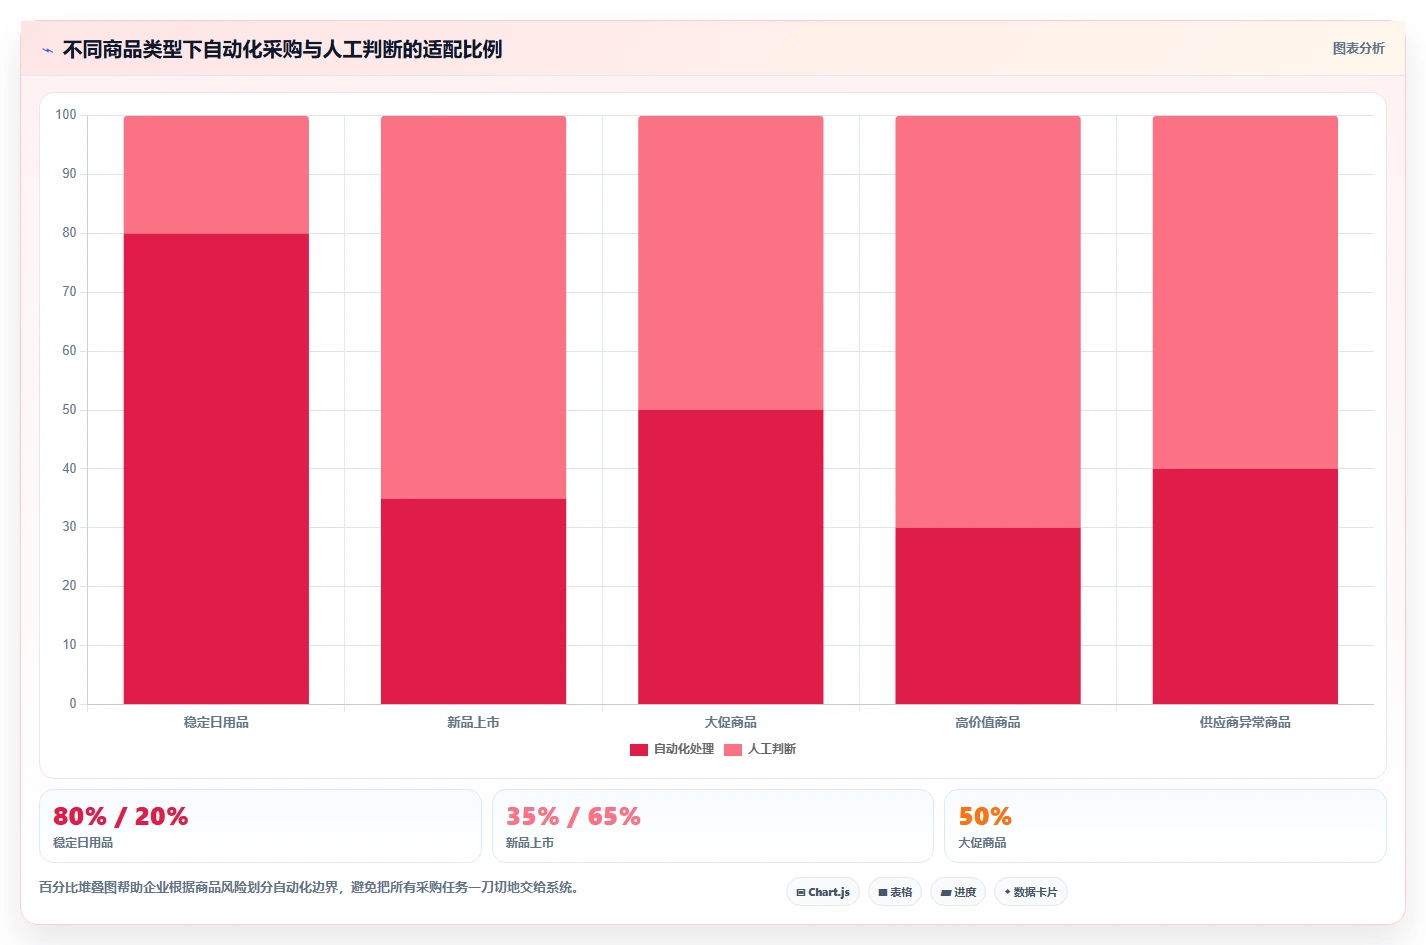The image size is (1426, 945).
Task: Click the description text starting with 百分比堆叠图
Action: point(310,887)
